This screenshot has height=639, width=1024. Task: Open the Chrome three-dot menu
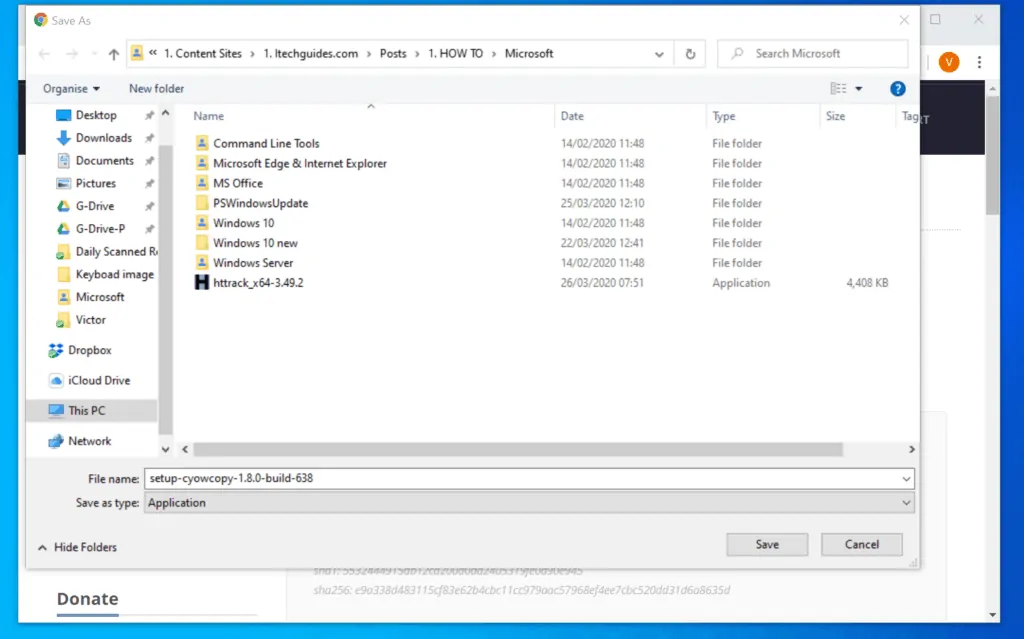coord(979,62)
